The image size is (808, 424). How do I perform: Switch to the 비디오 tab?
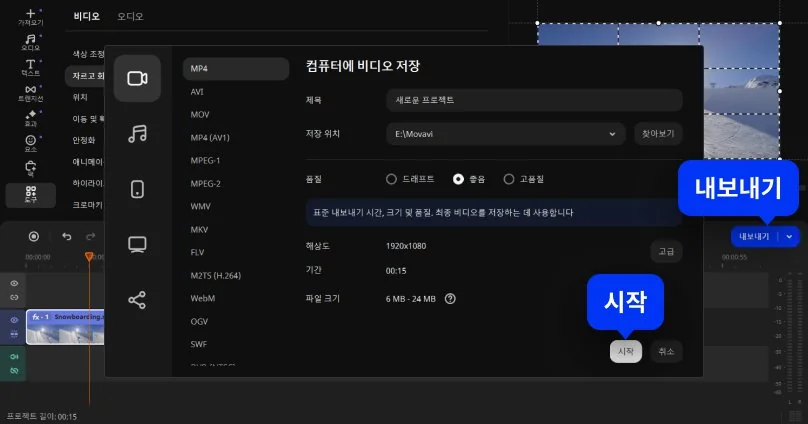tap(87, 16)
